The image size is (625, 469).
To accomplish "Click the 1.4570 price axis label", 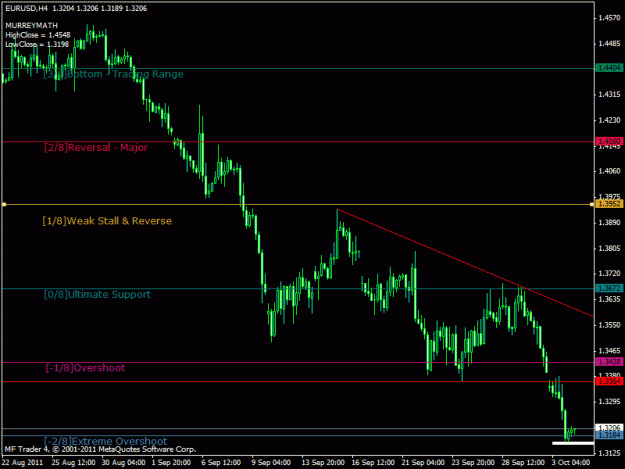I will pyautogui.click(x=610, y=18).
